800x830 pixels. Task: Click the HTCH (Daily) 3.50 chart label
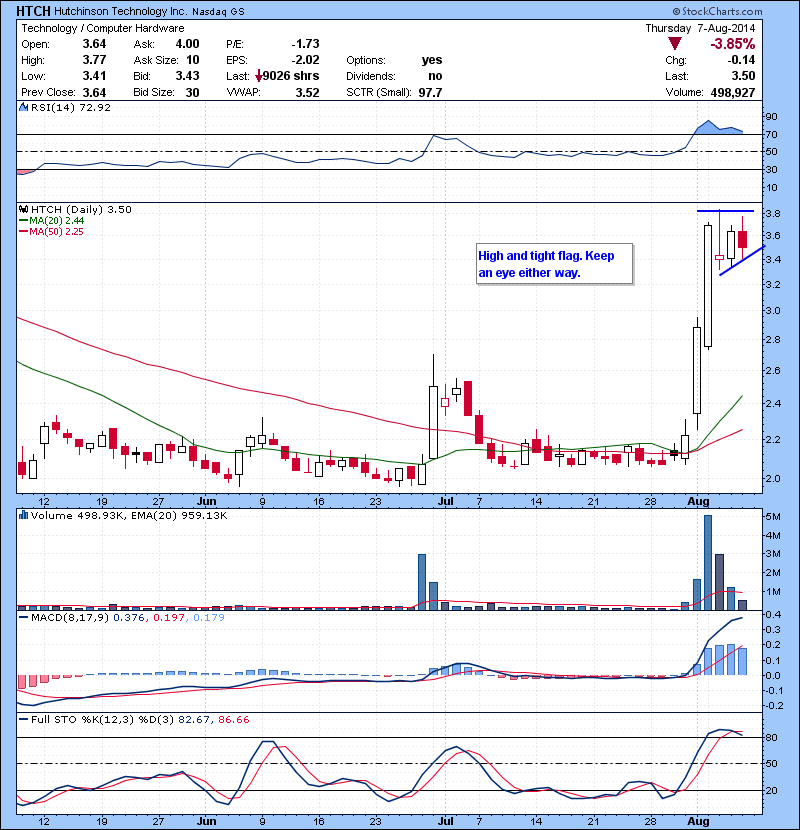click(x=81, y=210)
